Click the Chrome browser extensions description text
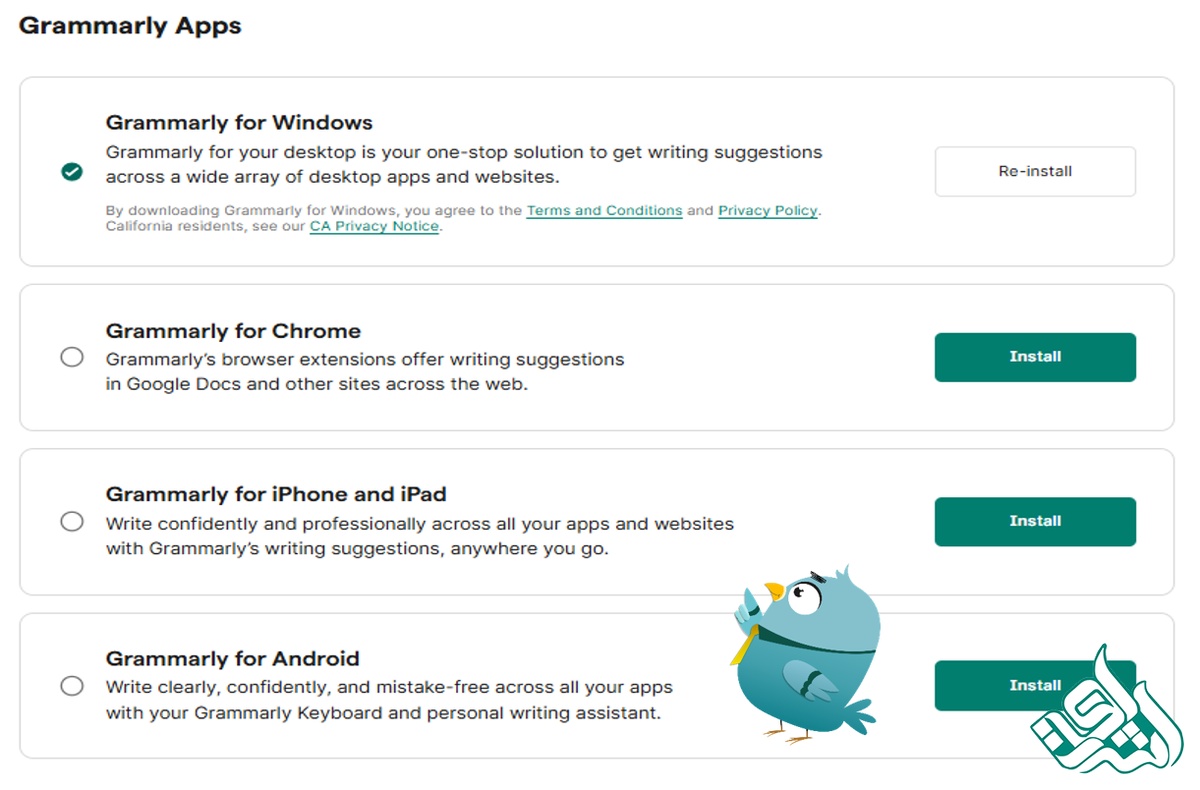Screen dimensions: 1200x790 365,371
